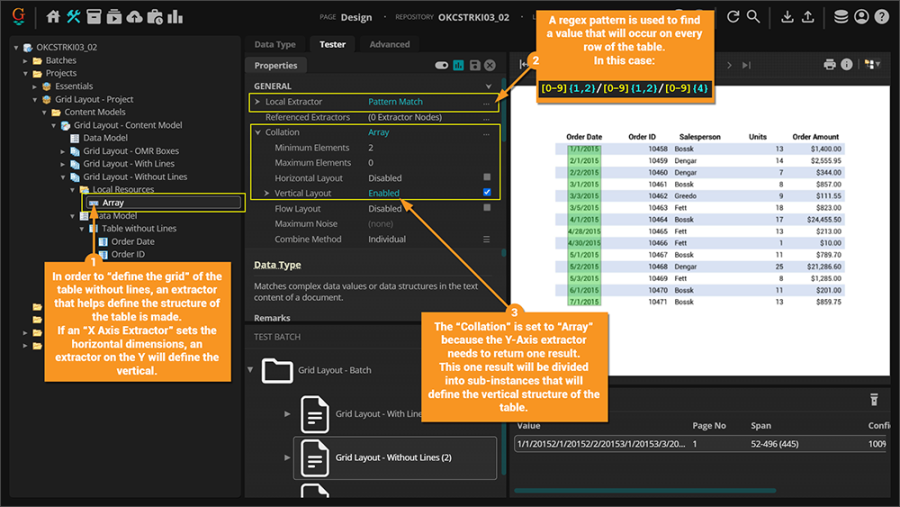
Task: Open the Referenced Extractors ellipsis button
Action: pyautogui.click(x=486, y=118)
